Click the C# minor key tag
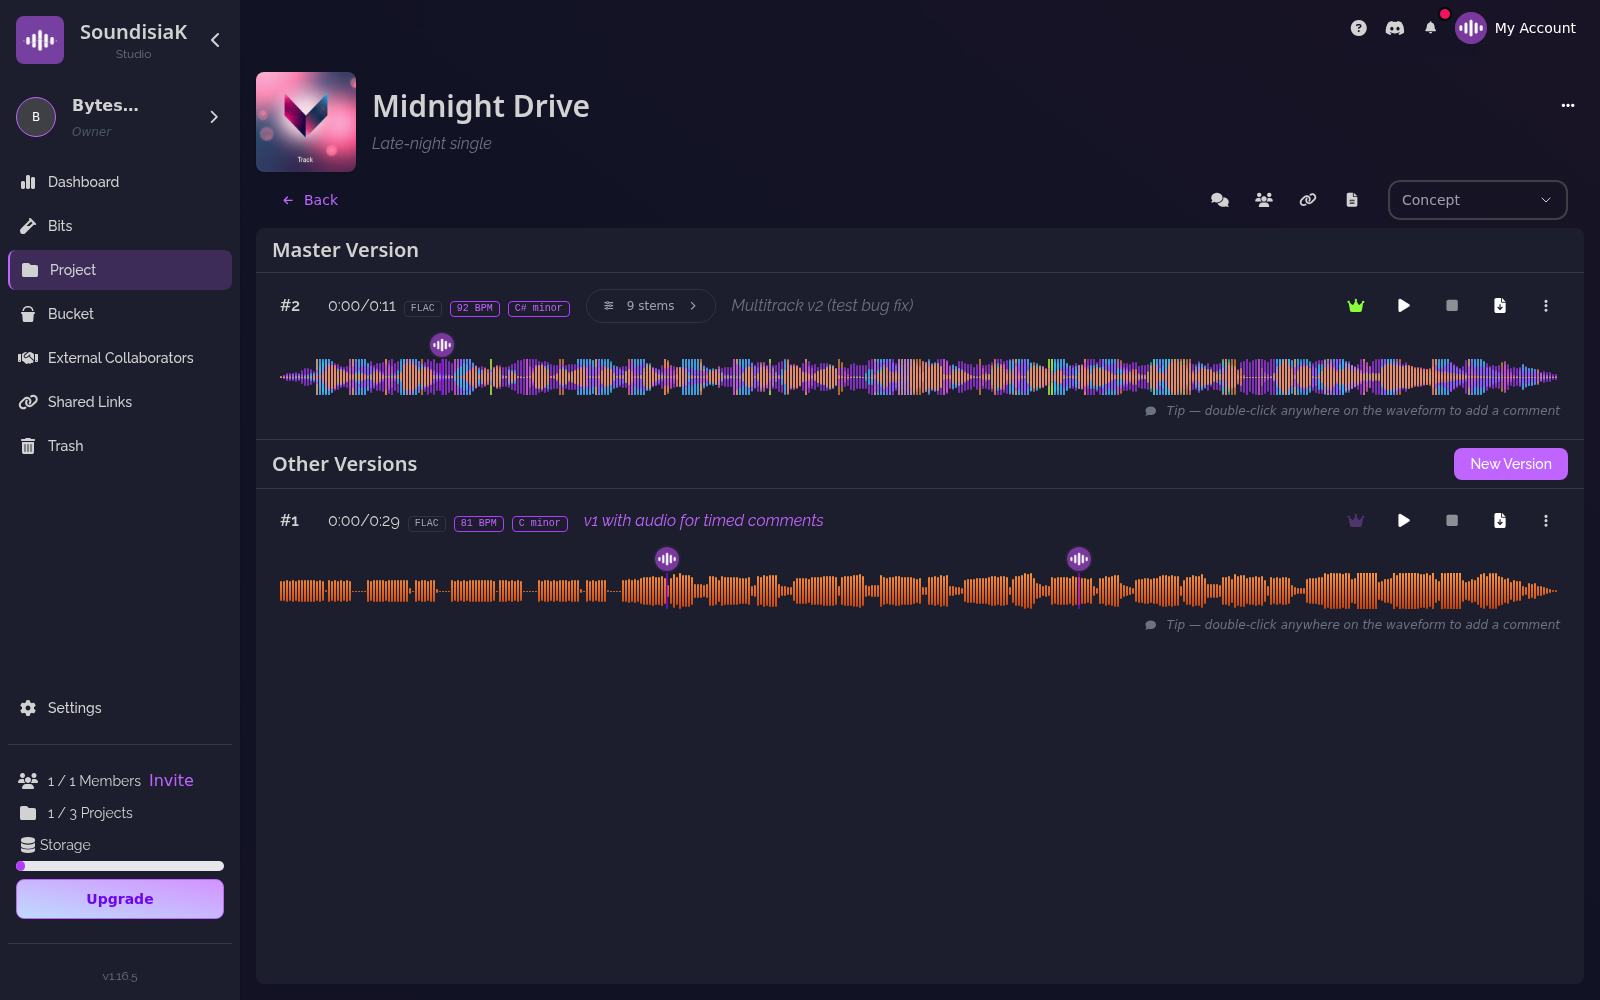This screenshot has width=1600, height=1000. (x=539, y=308)
